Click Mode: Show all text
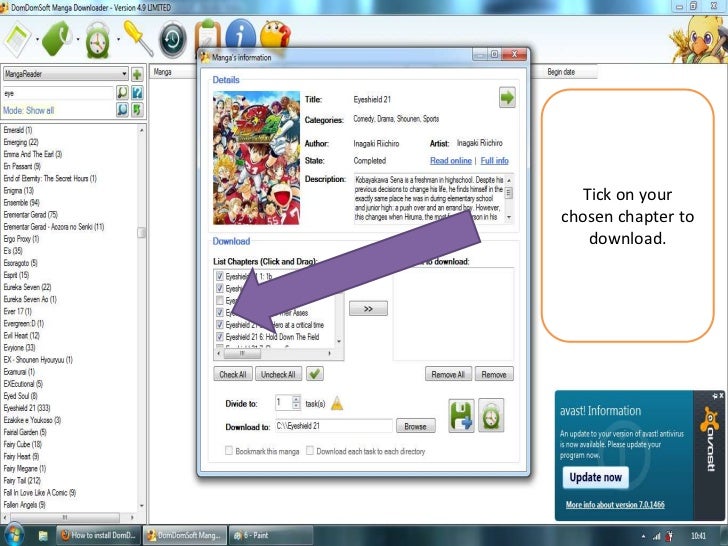 [x=28, y=110]
